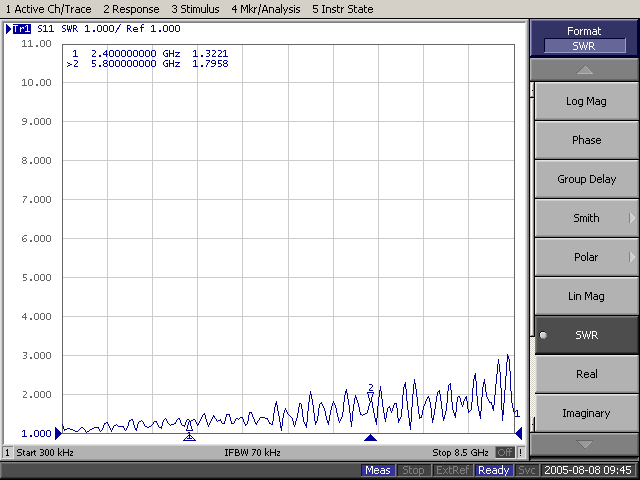Image resolution: width=640 pixels, height=480 pixels.
Task: Click the exclamation warning indicator
Action: 520,453
